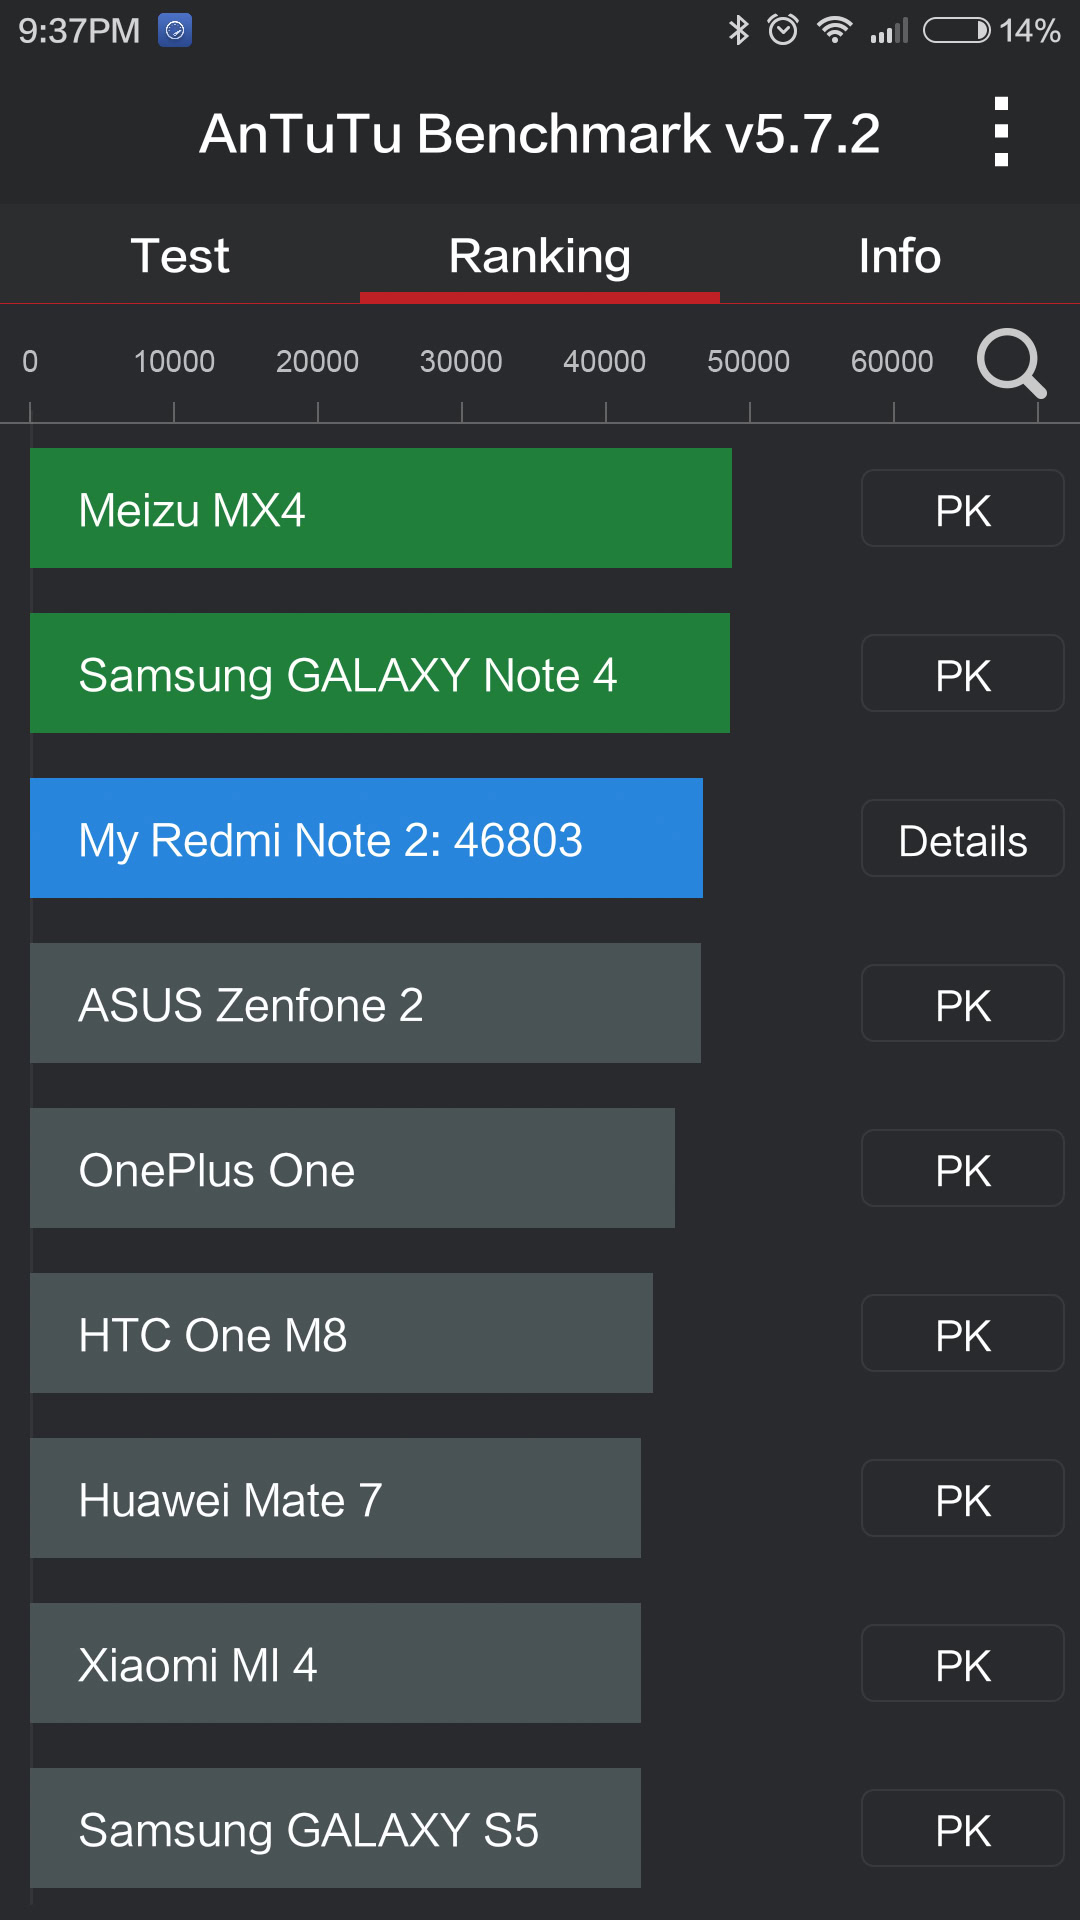1080x1920 pixels.
Task: Tap the Xiaomi MI 4 ranking bar
Action: pyautogui.click(x=335, y=1663)
